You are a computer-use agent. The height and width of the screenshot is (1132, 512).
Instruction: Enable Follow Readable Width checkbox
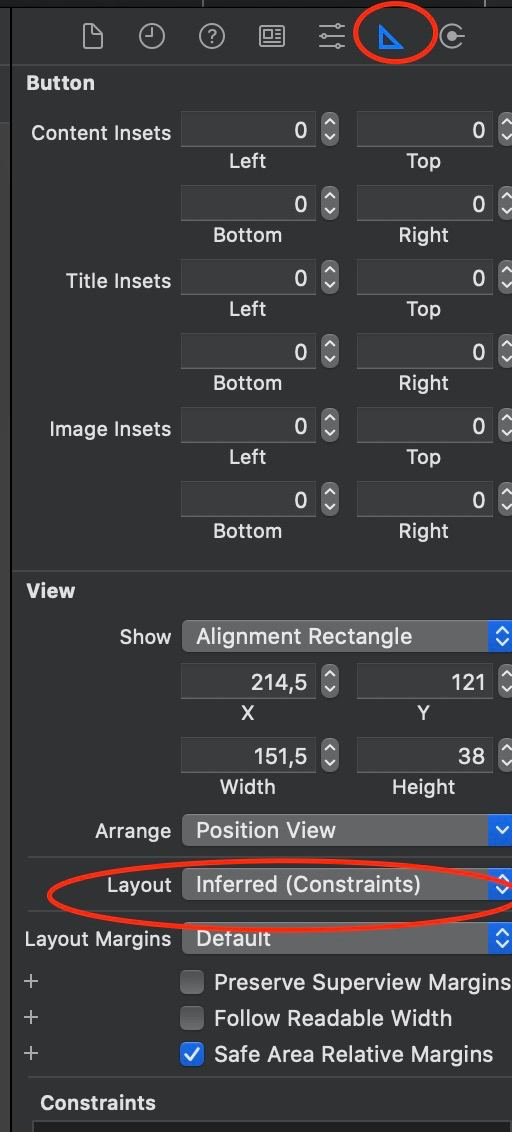point(191,1018)
